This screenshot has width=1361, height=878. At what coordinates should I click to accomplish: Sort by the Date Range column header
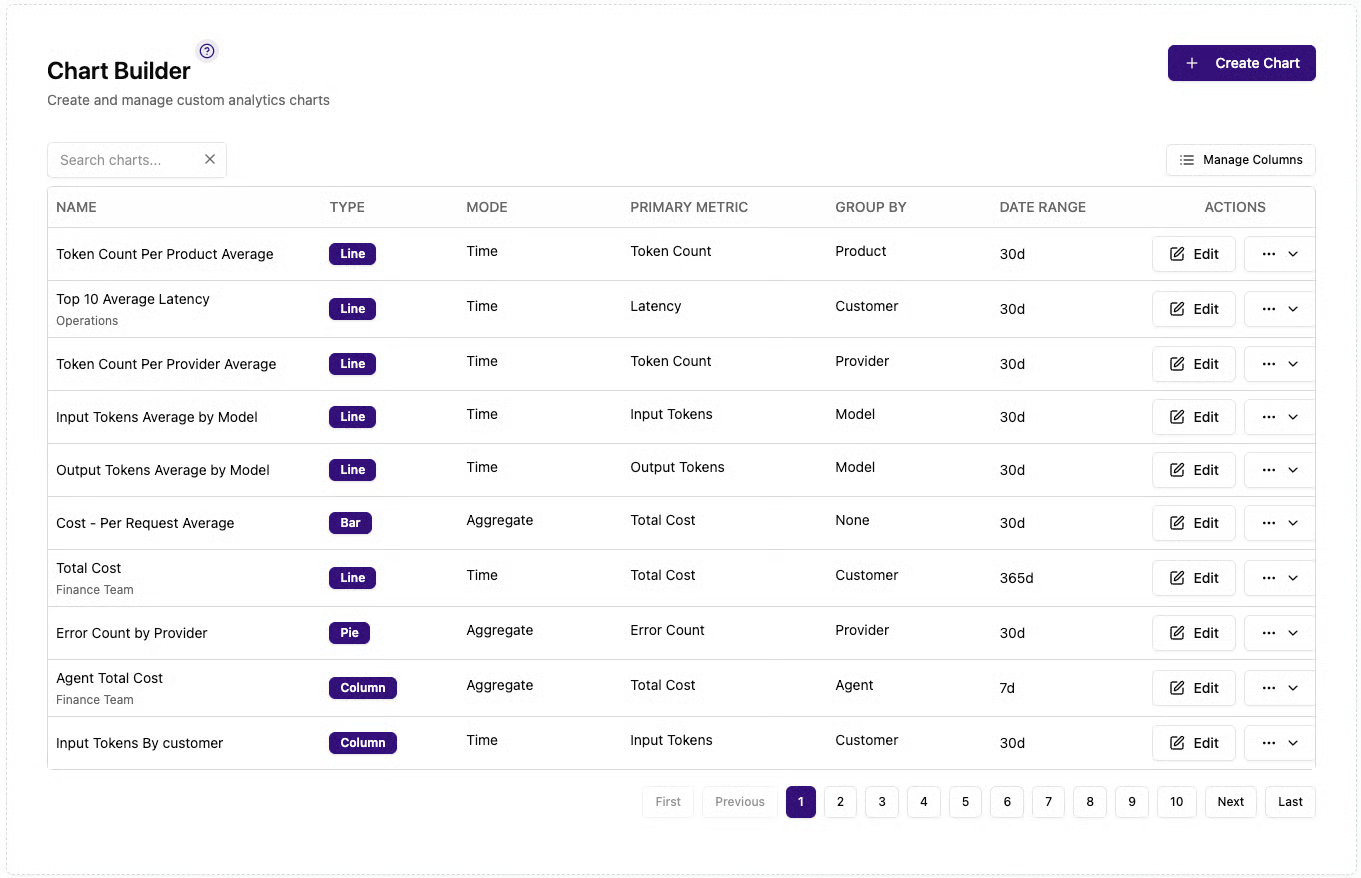[x=1042, y=207]
